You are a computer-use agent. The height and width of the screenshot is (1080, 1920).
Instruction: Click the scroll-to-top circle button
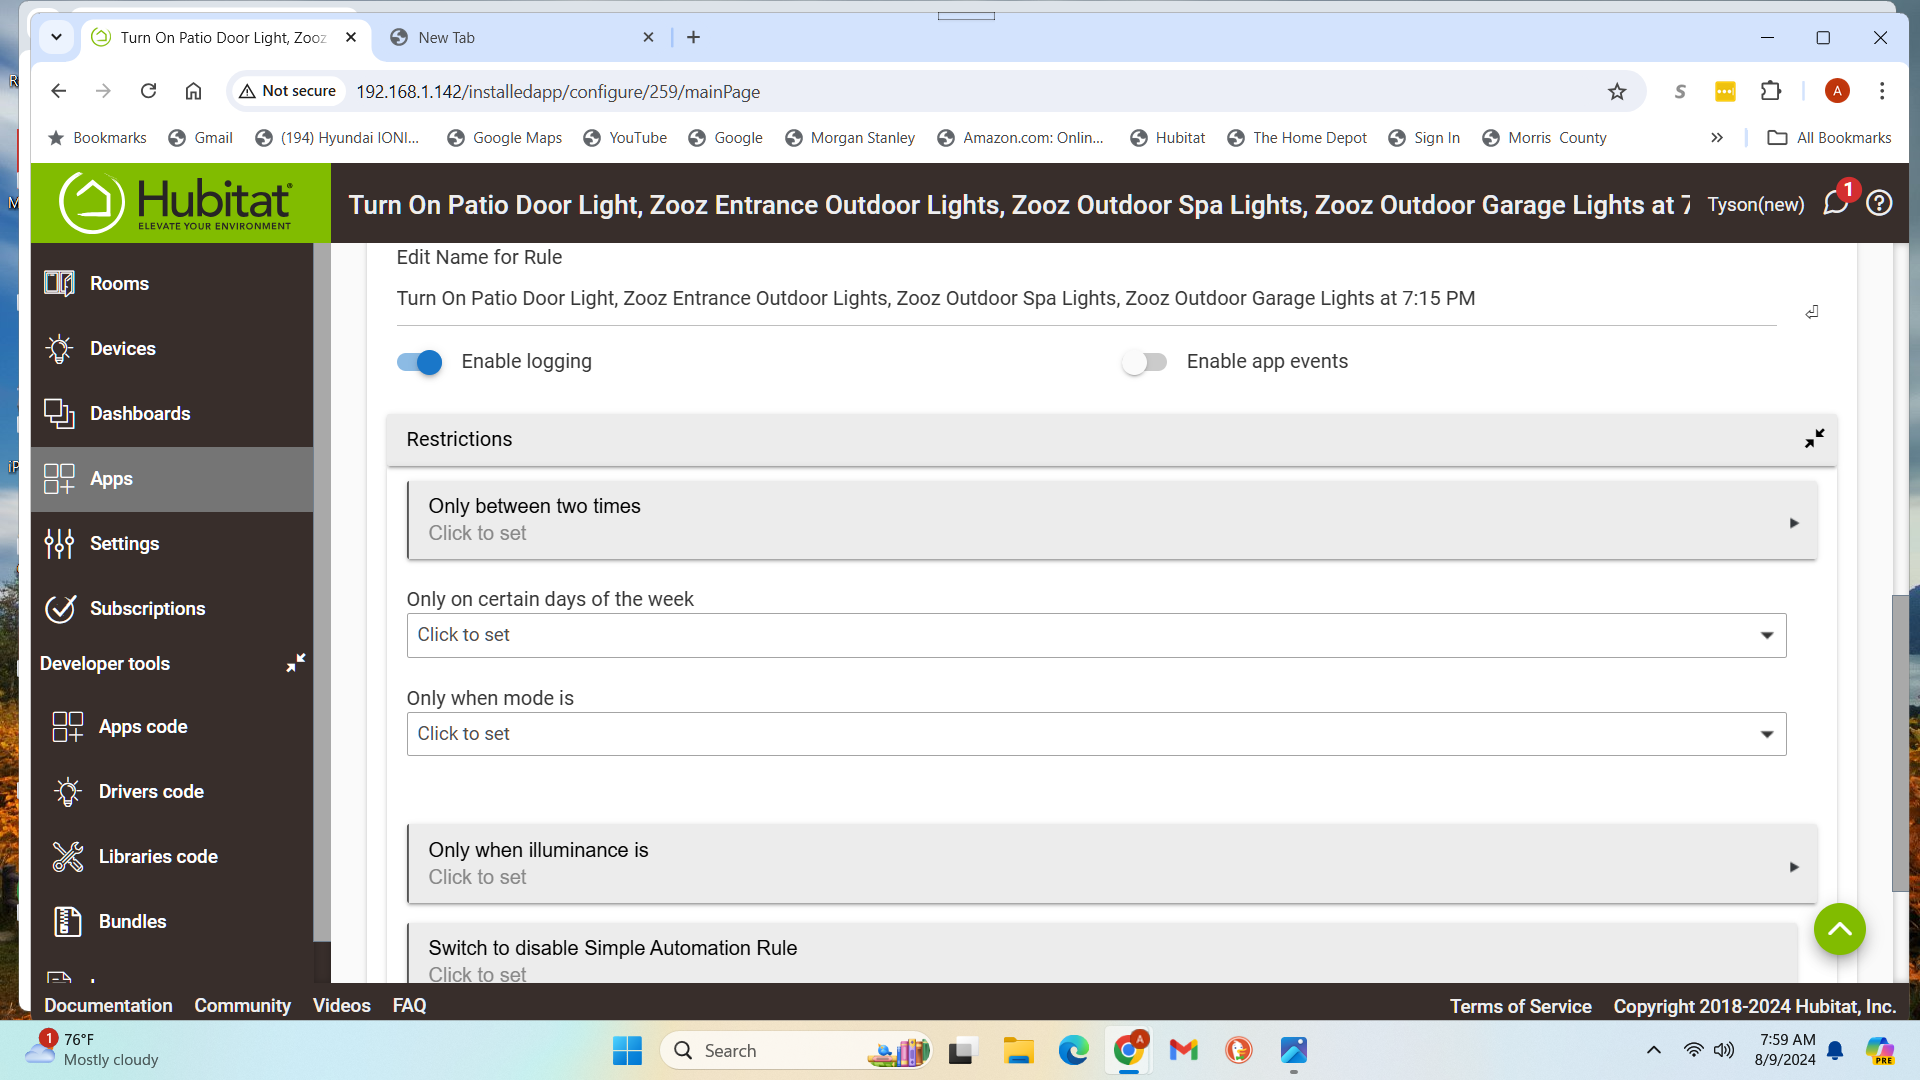coord(1838,929)
